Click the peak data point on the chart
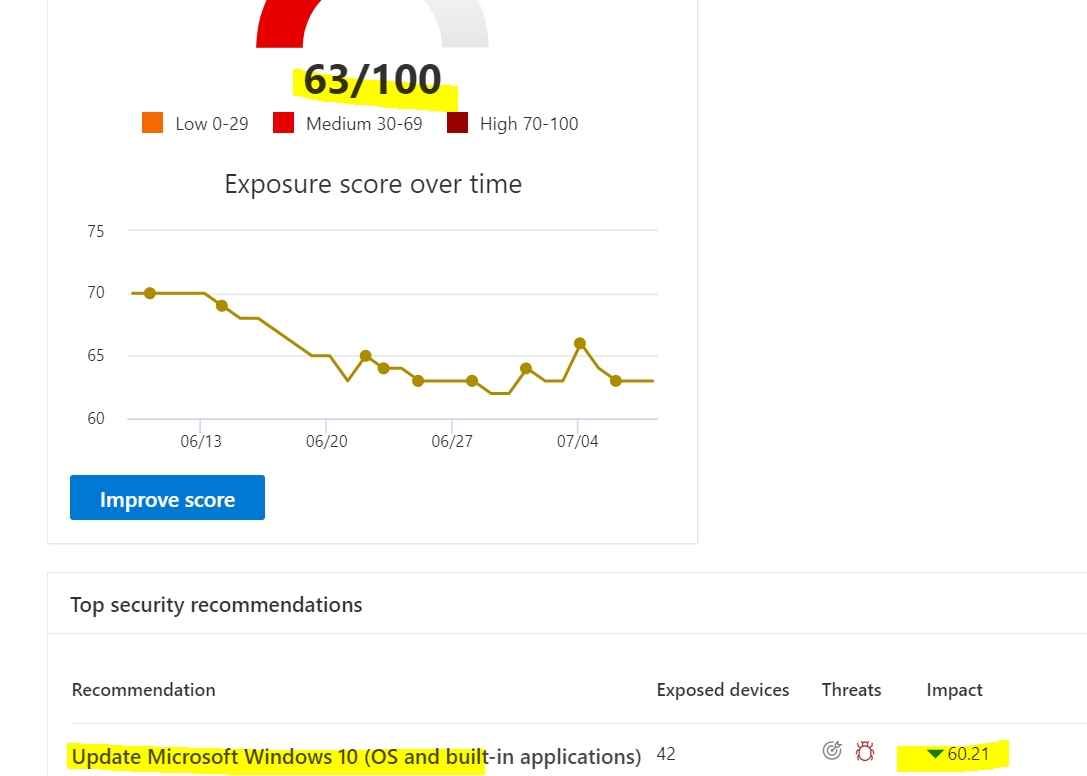The width and height of the screenshot is (1087, 776). click(x=580, y=344)
